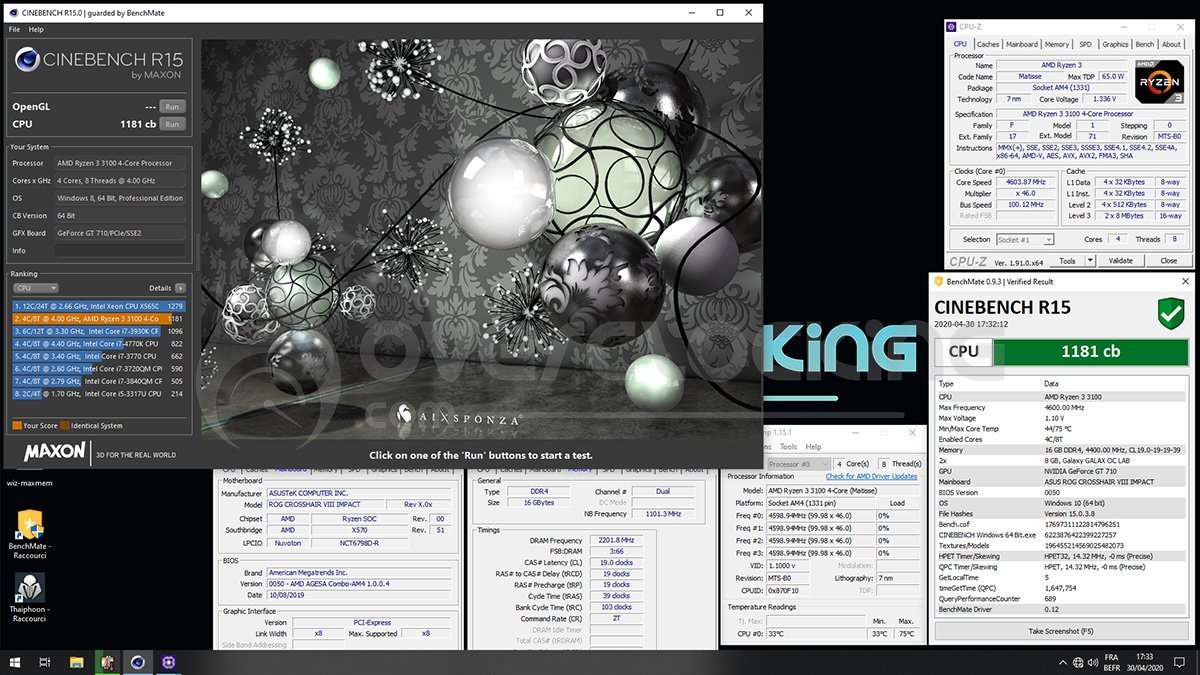Click Take Screenshot (F5) in BenchMate
1200x675 pixels.
1062,632
